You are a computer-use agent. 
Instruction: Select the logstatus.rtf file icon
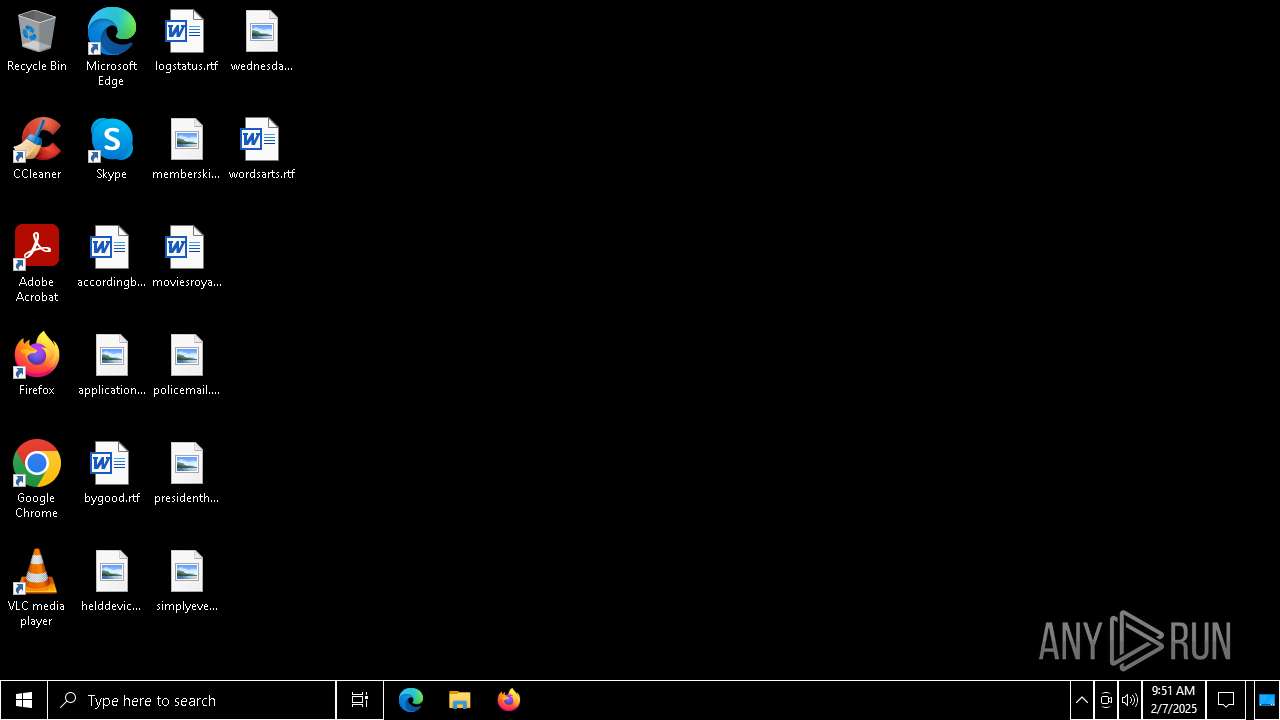186,41
